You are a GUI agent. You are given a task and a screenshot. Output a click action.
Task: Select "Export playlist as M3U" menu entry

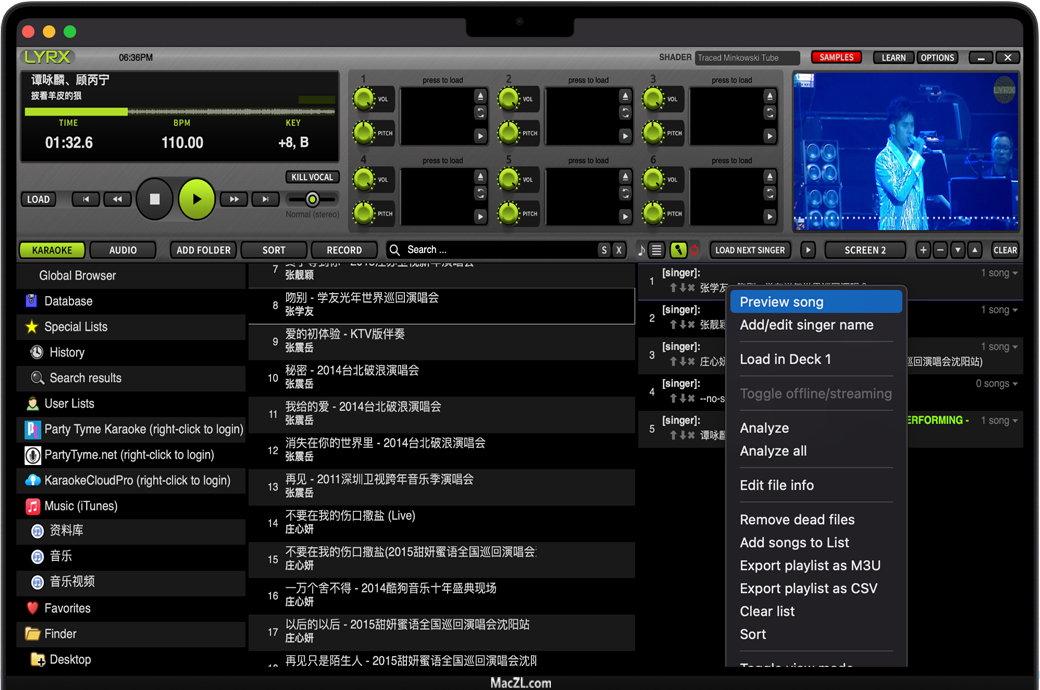810,565
